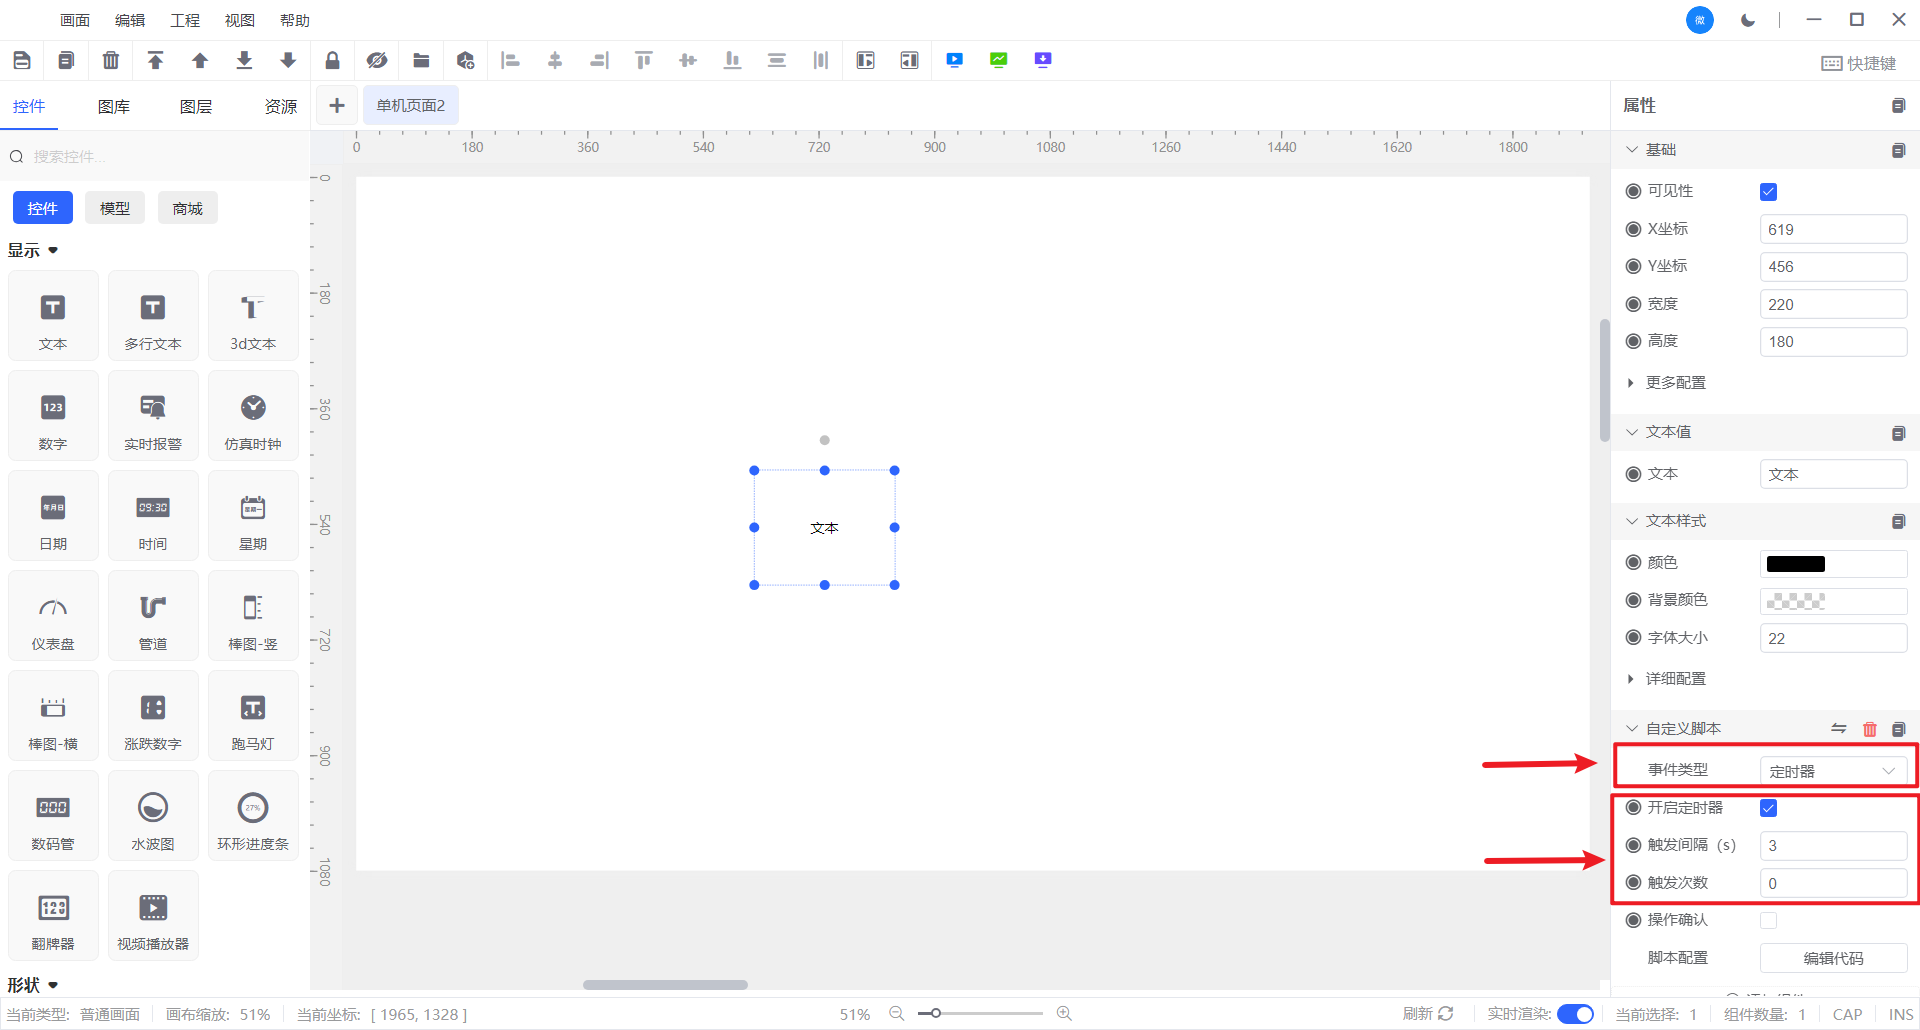
Task: Click the lock icon in the toolbar
Action: click(332, 61)
